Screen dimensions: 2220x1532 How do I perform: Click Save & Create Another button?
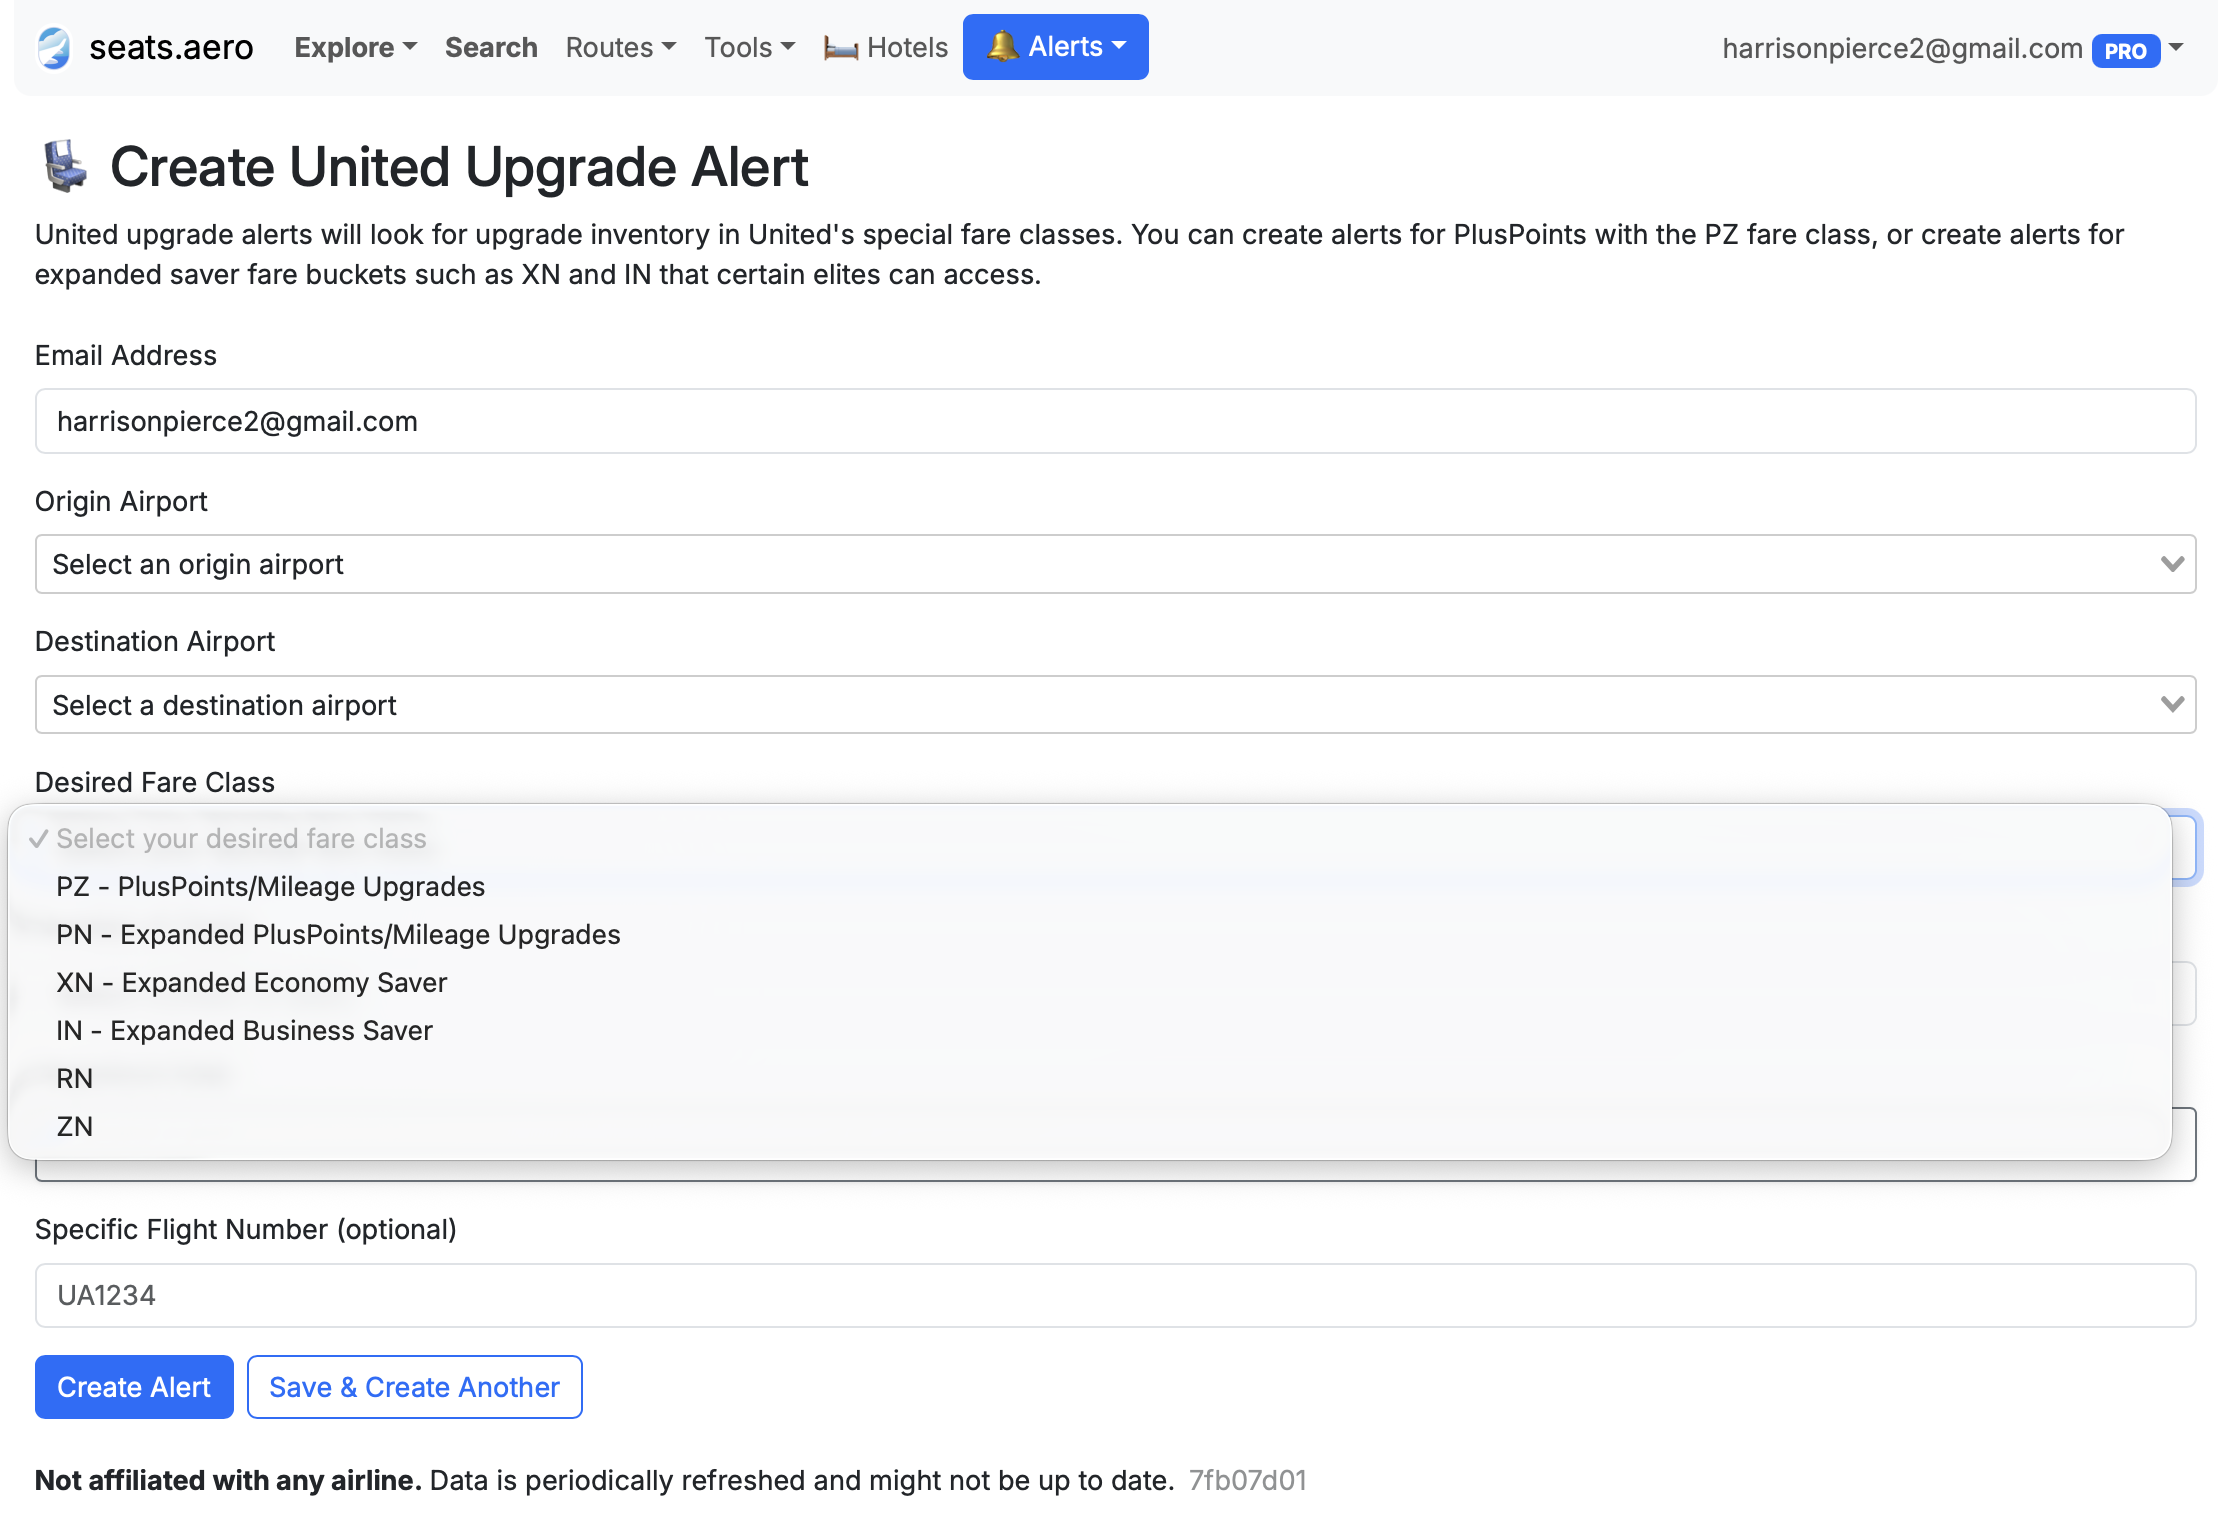pos(415,1387)
